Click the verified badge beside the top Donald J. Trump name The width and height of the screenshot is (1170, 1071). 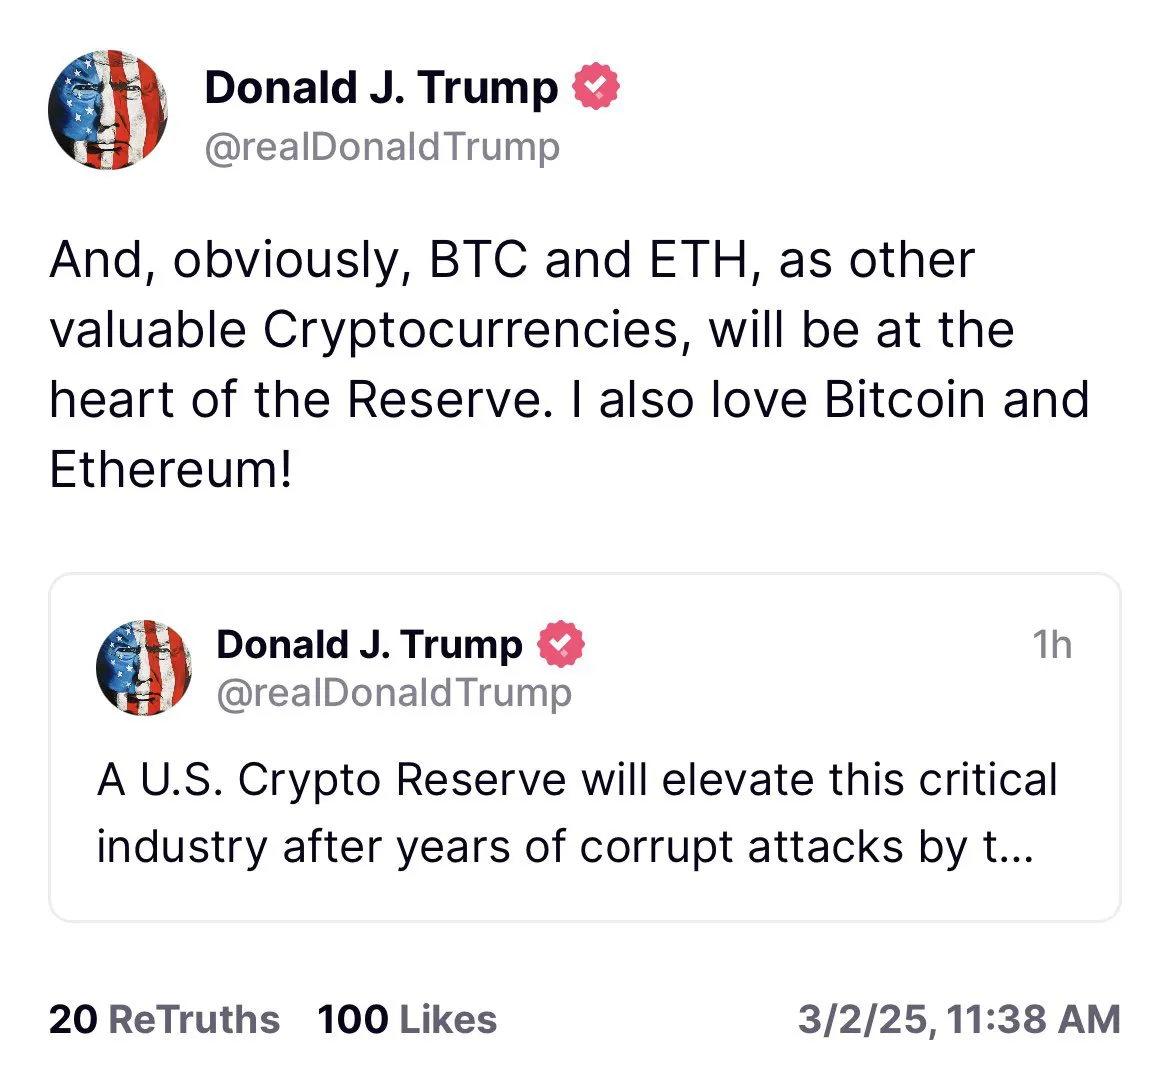[596, 87]
